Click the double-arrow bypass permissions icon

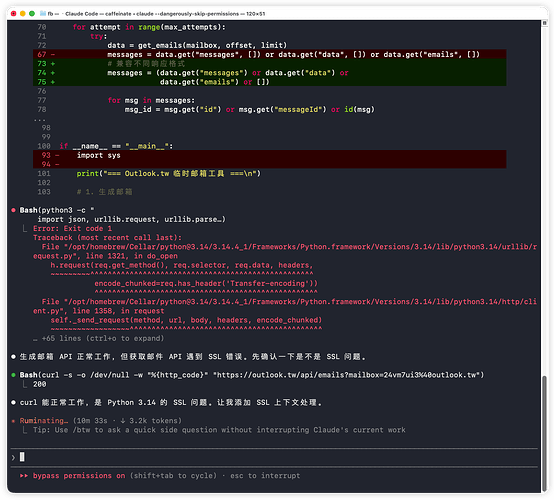[24, 476]
